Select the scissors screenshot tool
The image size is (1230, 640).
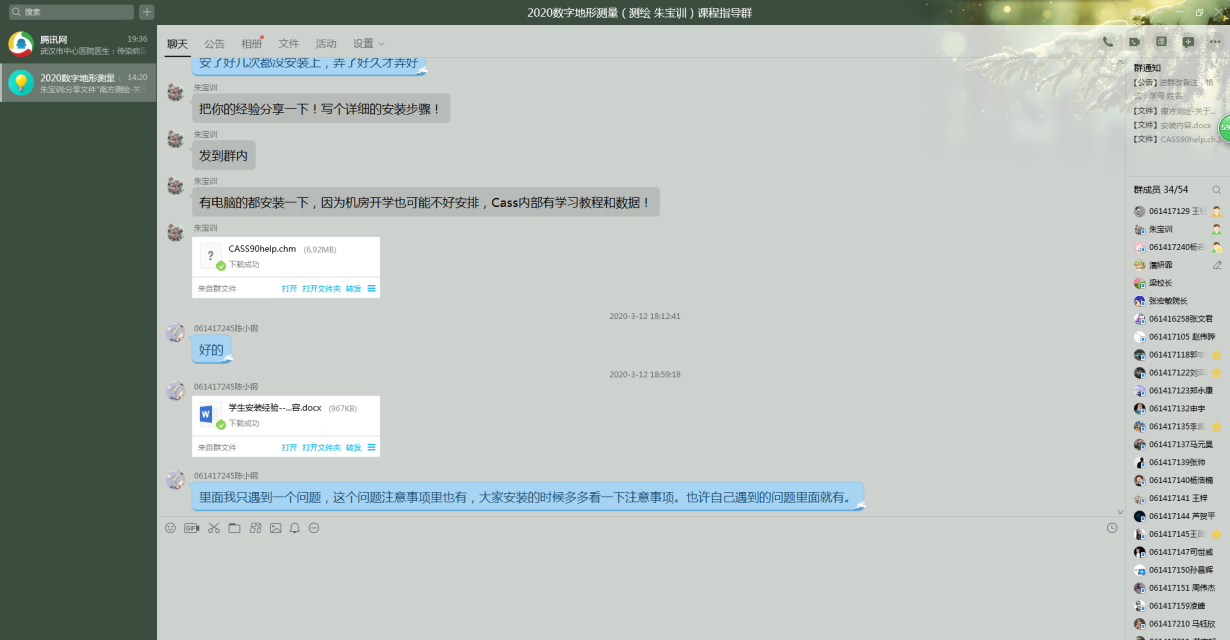click(x=213, y=528)
